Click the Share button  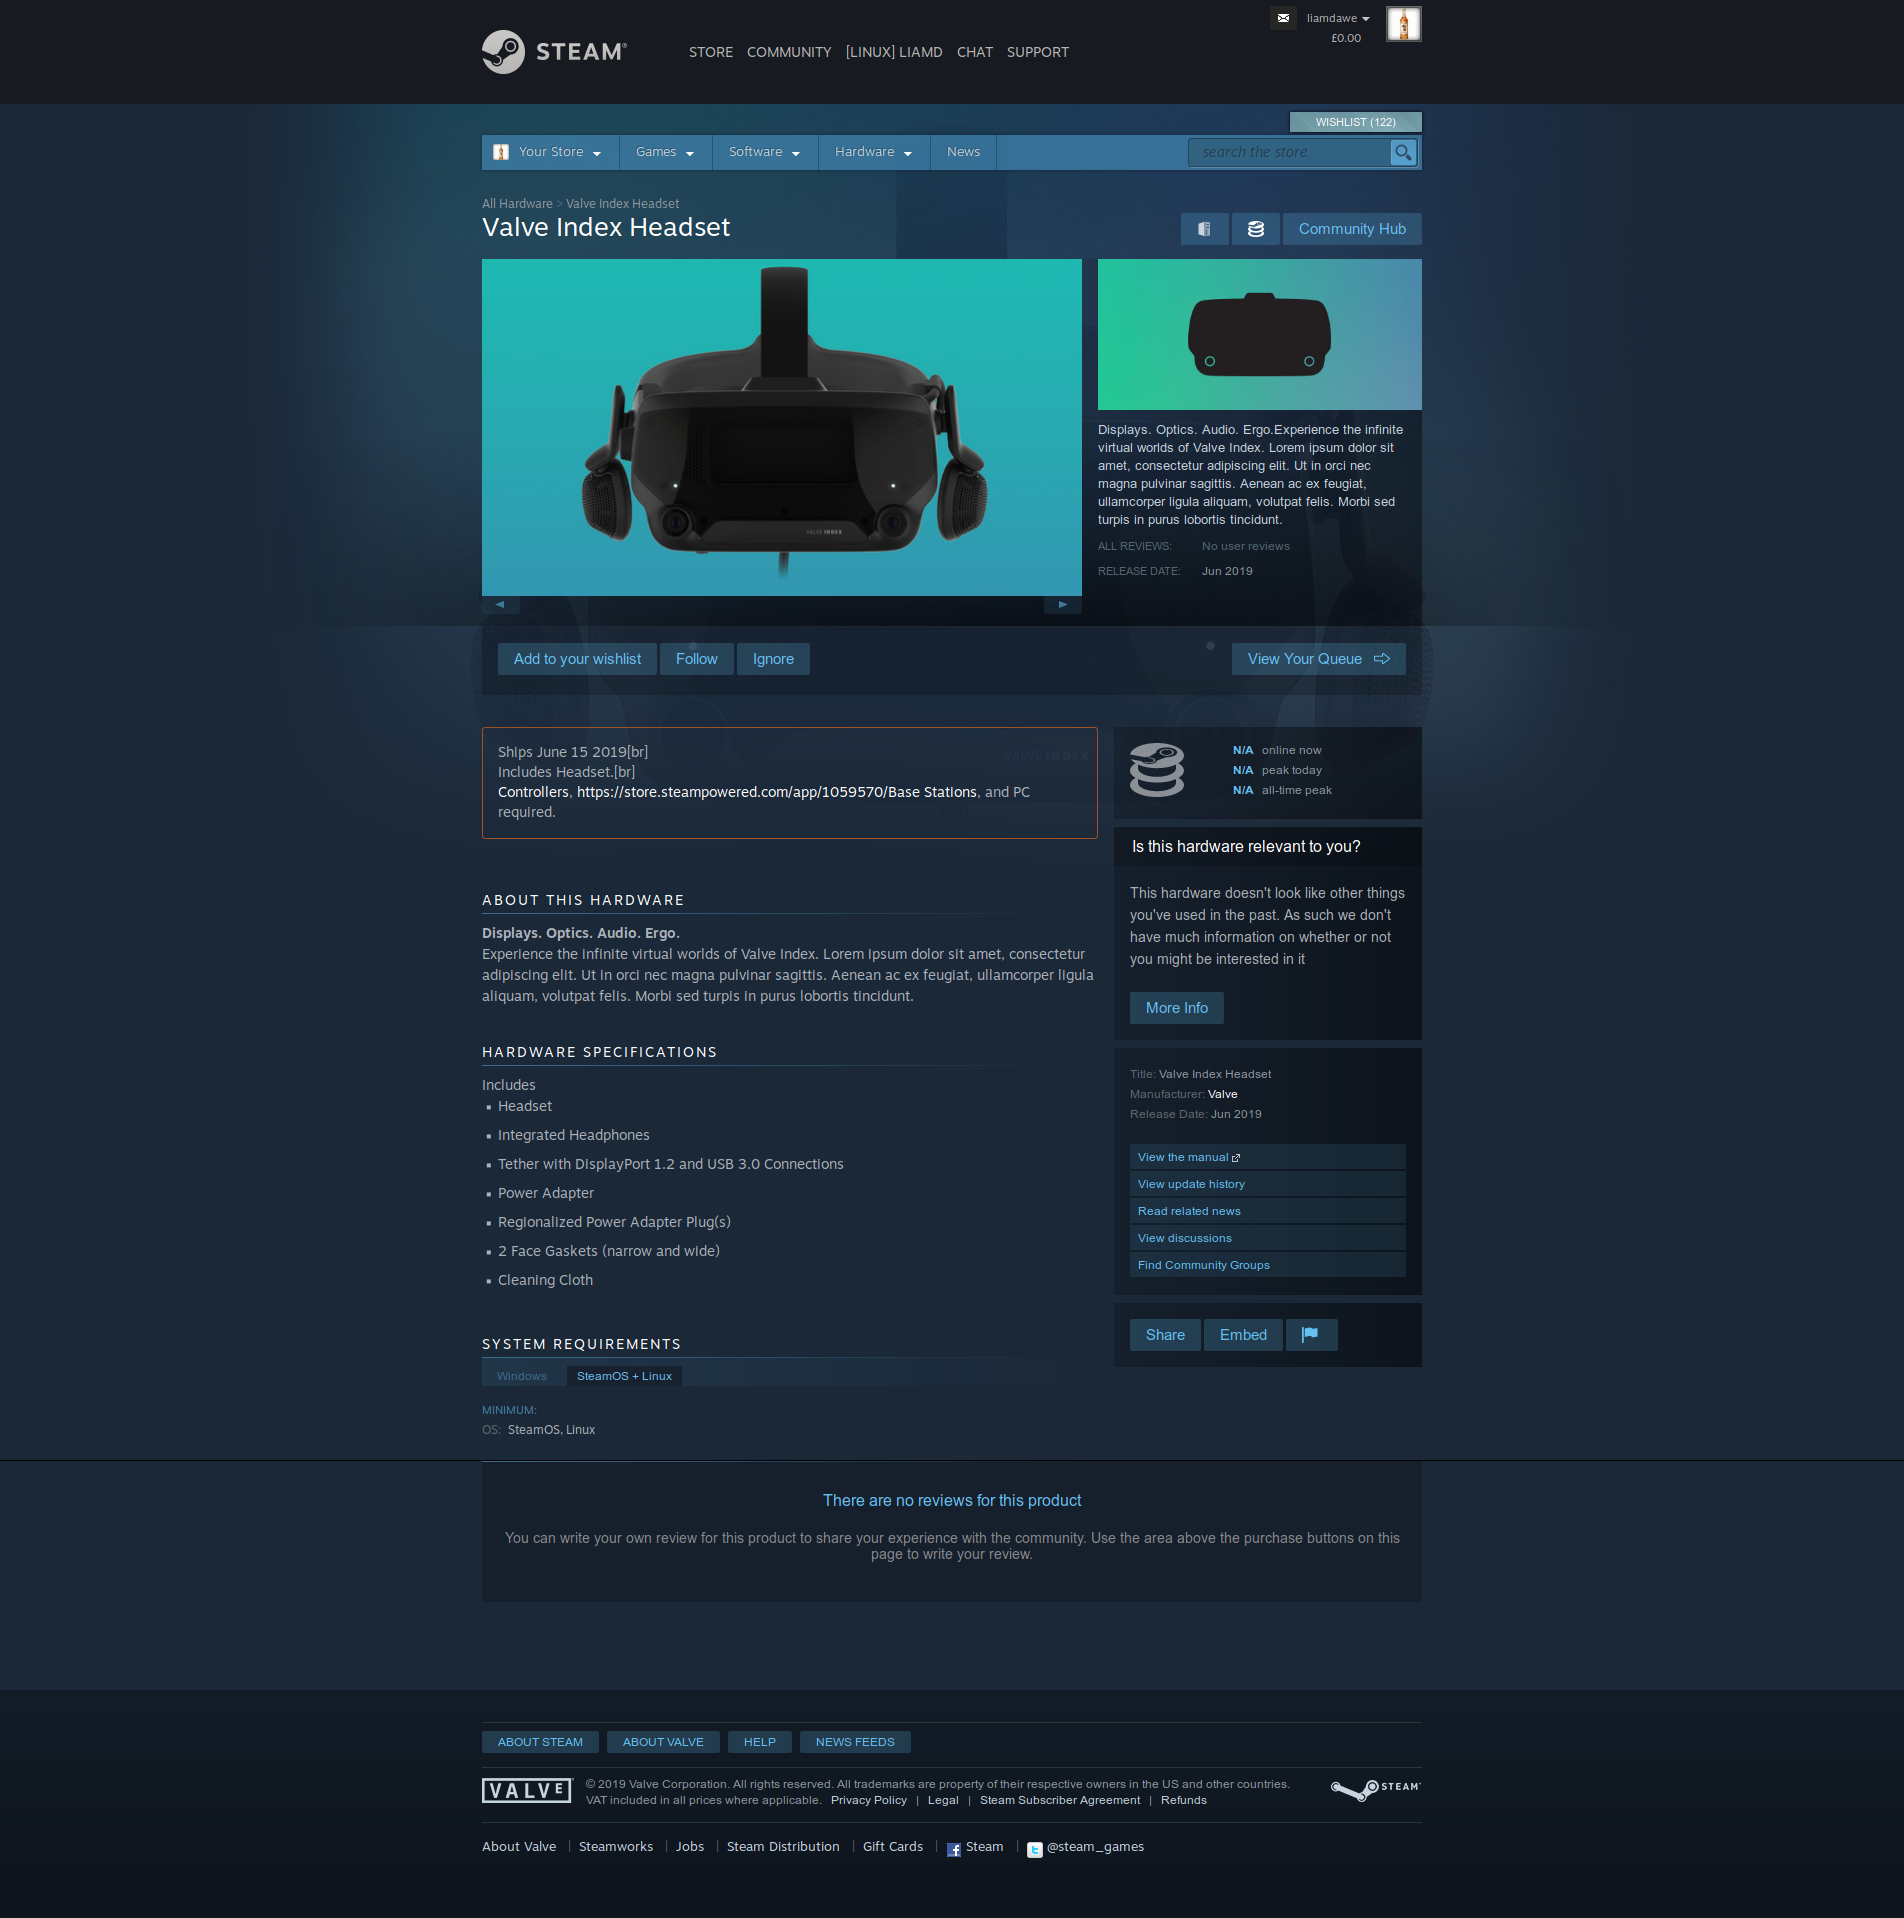(x=1165, y=1335)
